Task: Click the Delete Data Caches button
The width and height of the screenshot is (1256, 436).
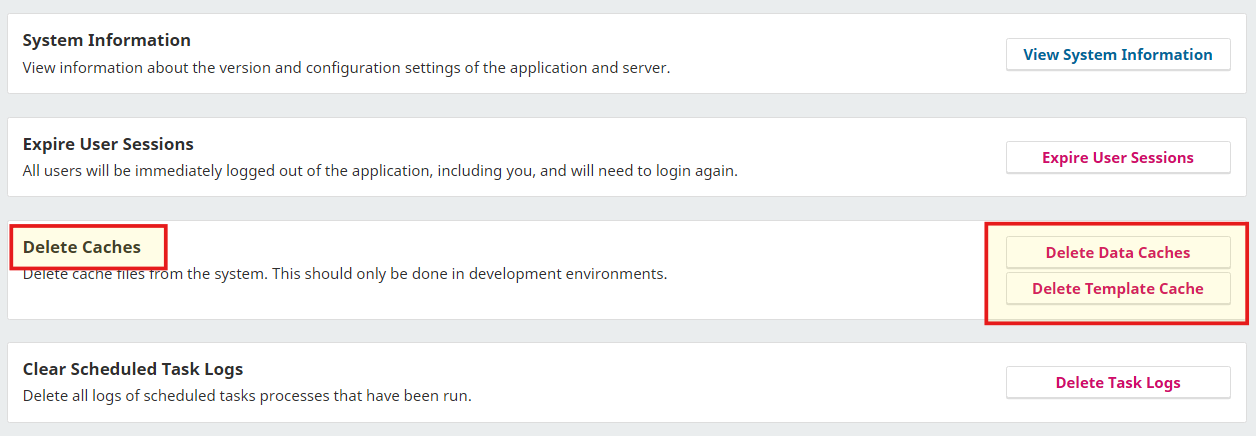Action: coord(1117,253)
